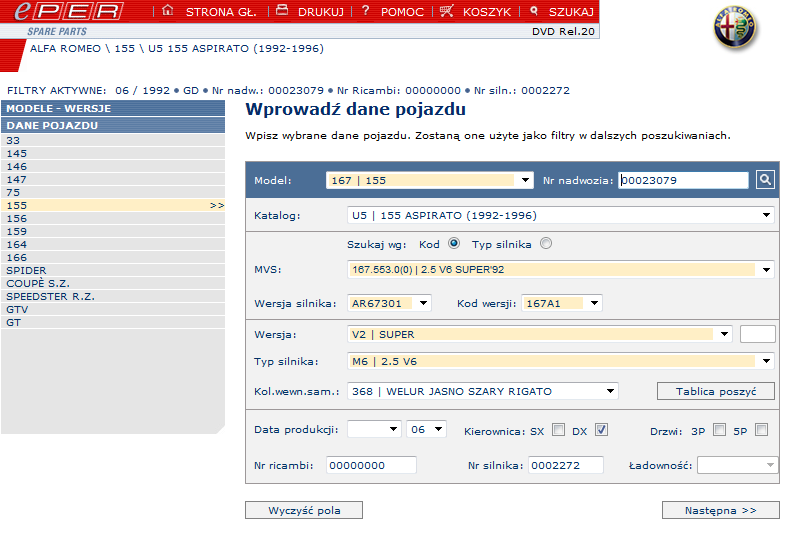
Task: Open STRONA GŁ. home page
Action: click(x=221, y=12)
